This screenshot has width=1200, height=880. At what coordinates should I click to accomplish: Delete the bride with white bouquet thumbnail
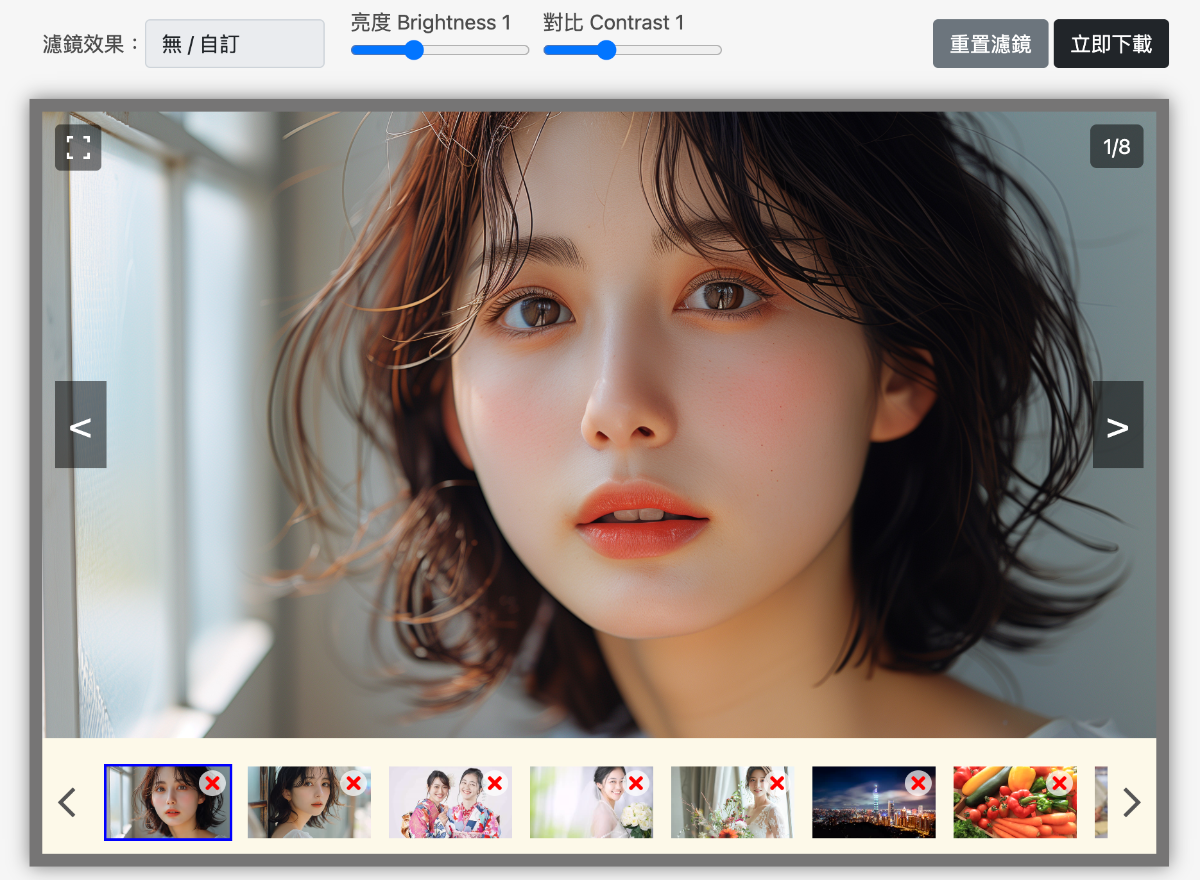click(x=635, y=783)
